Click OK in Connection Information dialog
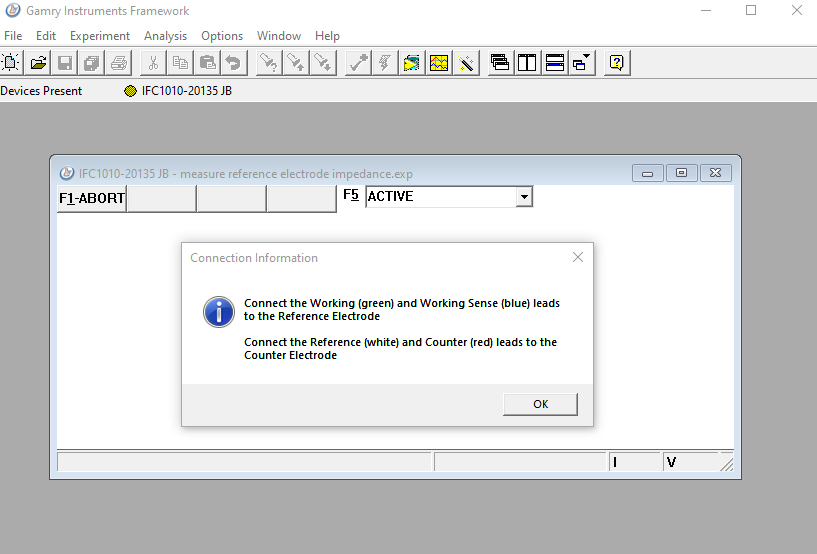 pyautogui.click(x=540, y=404)
